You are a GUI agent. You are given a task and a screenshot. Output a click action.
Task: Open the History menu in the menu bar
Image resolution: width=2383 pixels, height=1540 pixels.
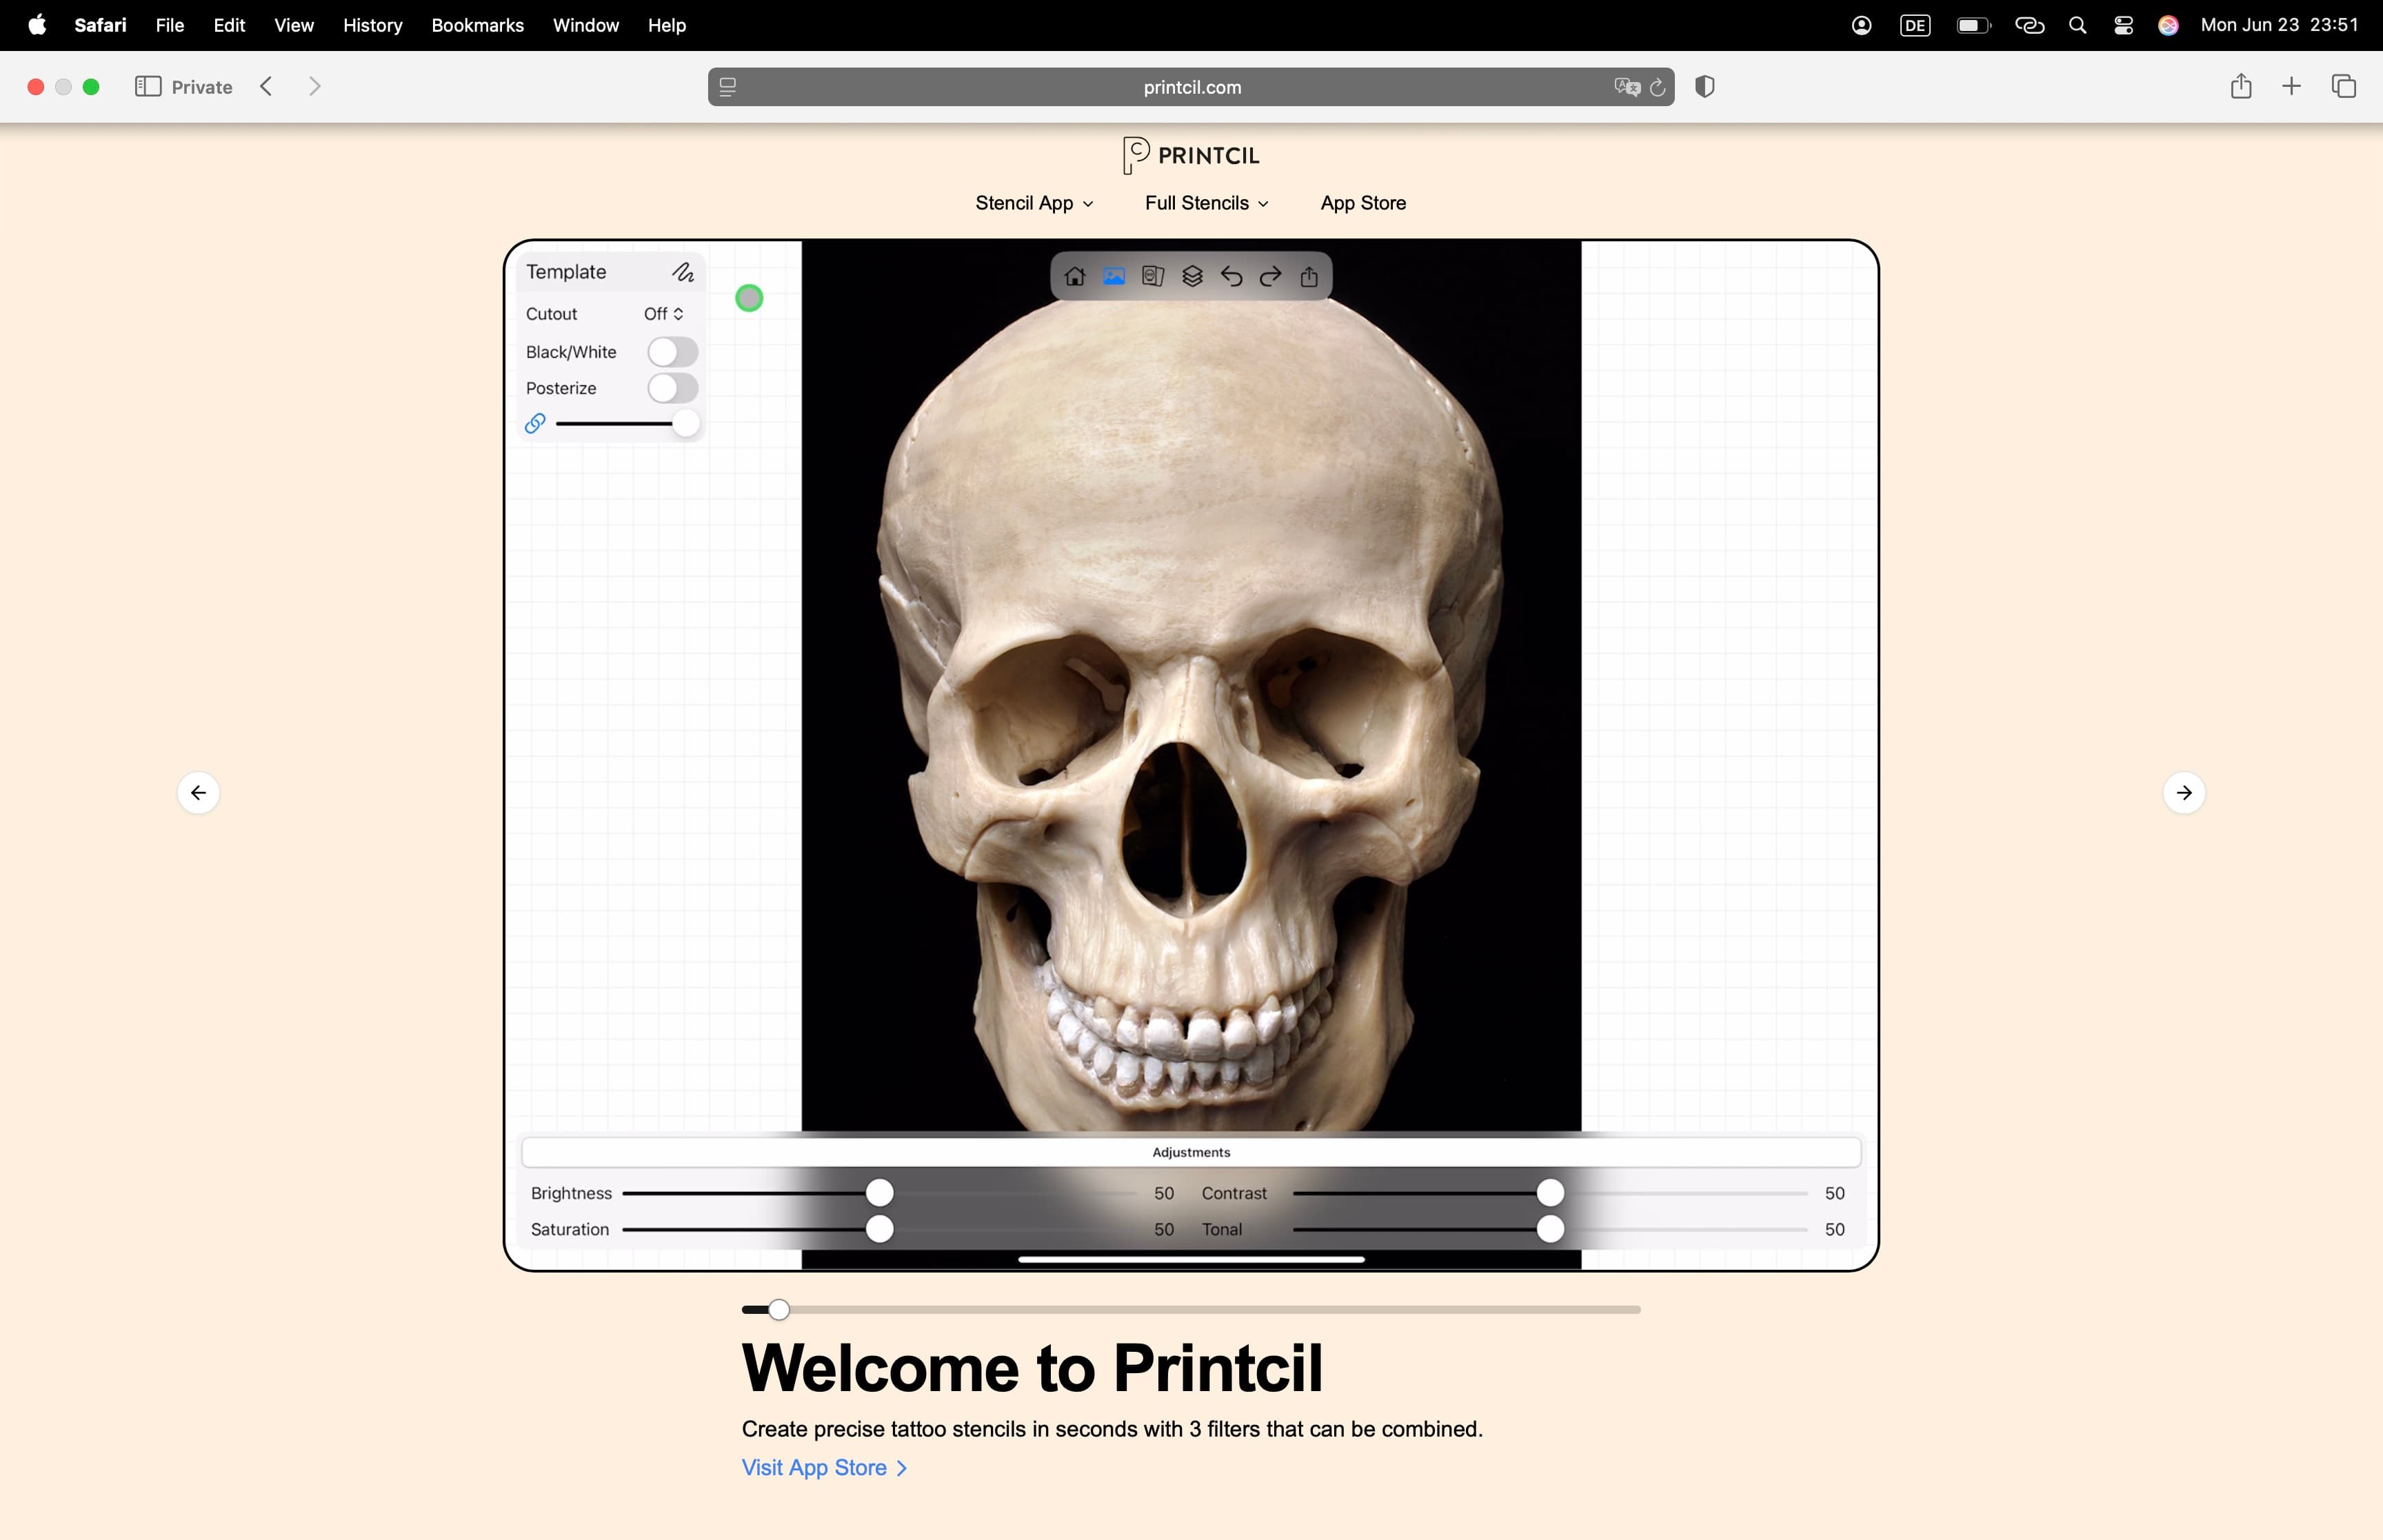point(372,25)
